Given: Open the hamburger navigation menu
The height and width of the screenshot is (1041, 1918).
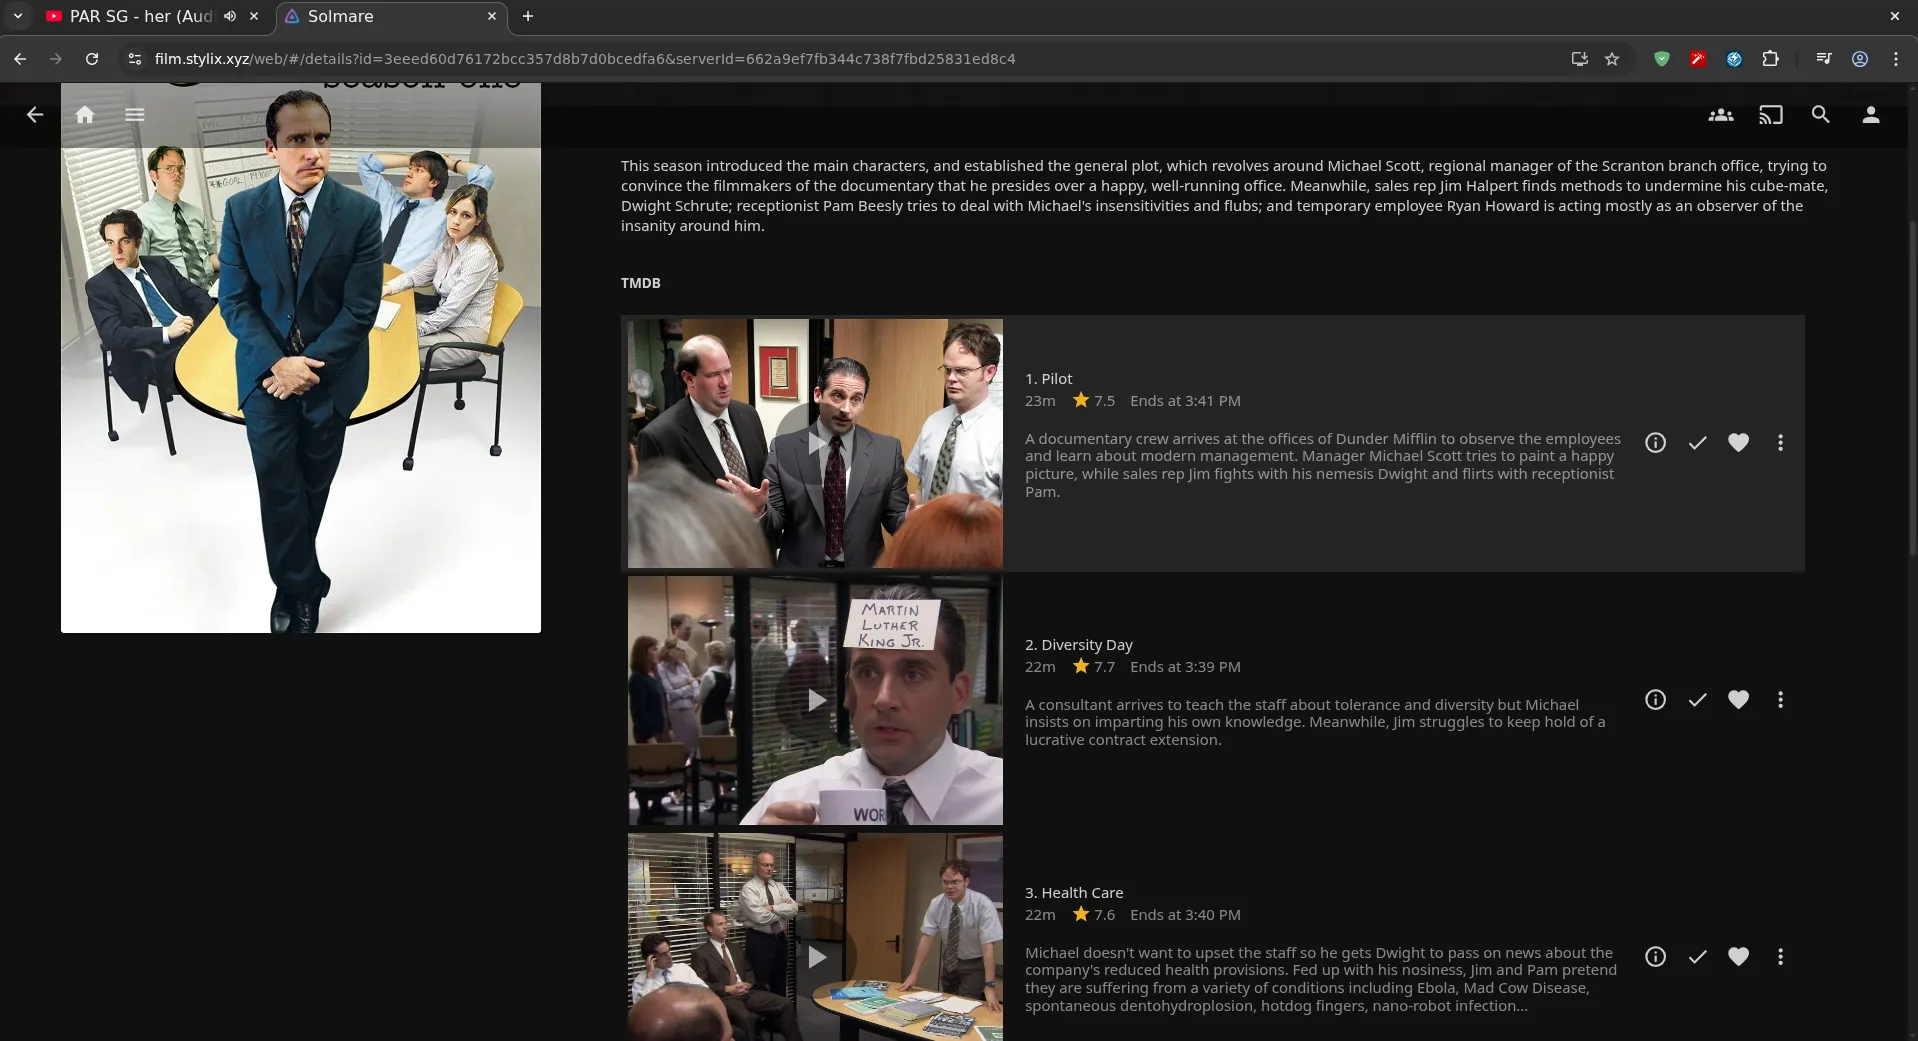Looking at the screenshot, I should click(135, 115).
